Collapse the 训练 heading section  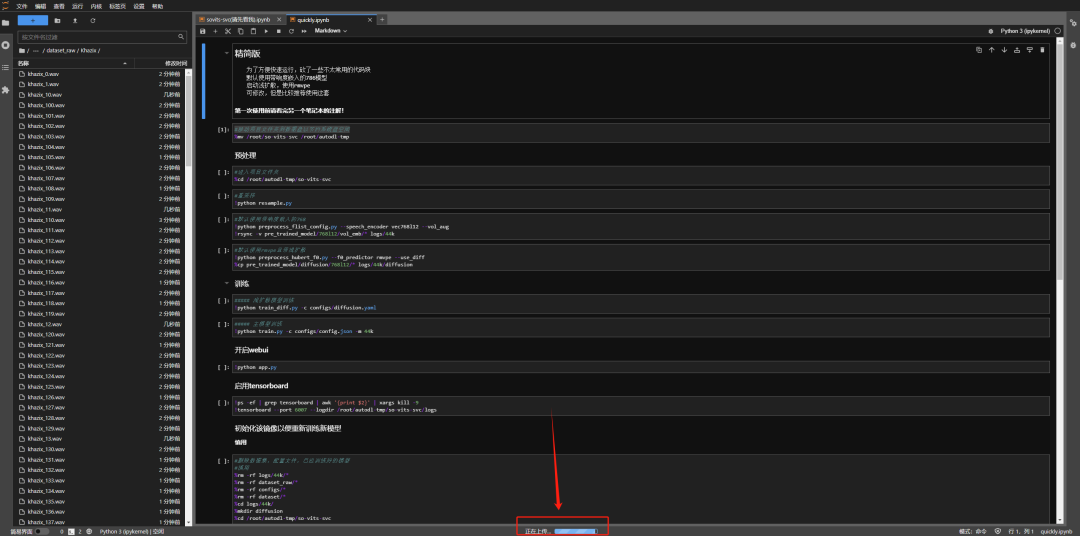coord(227,283)
